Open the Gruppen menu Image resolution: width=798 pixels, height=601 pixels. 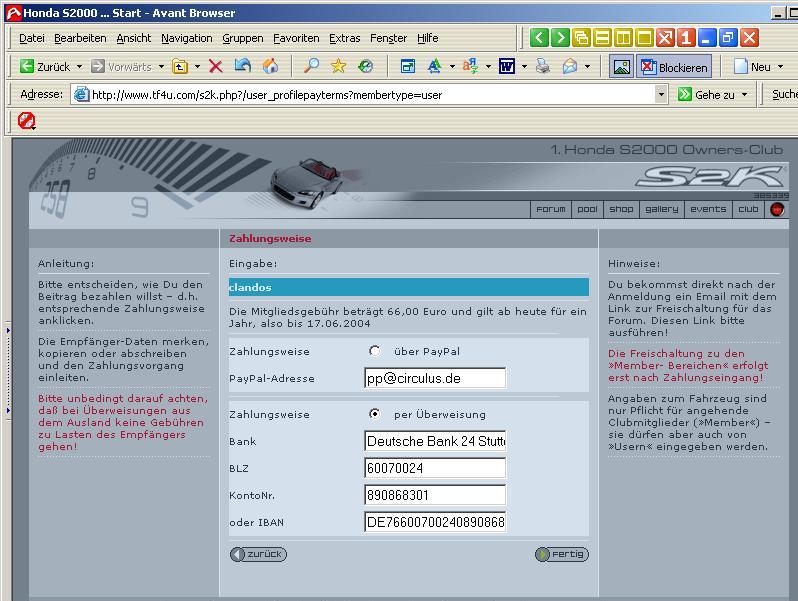pos(242,38)
